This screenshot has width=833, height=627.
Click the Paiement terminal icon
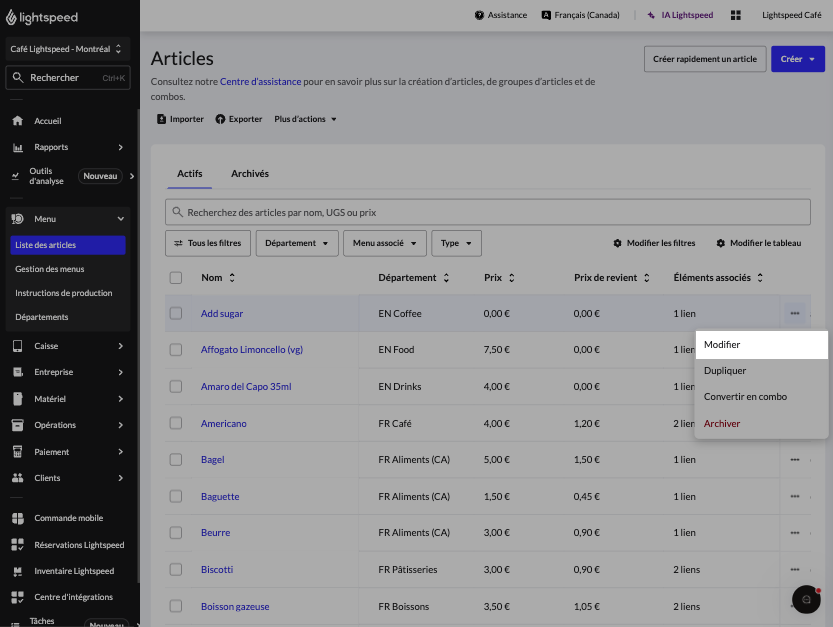18,452
